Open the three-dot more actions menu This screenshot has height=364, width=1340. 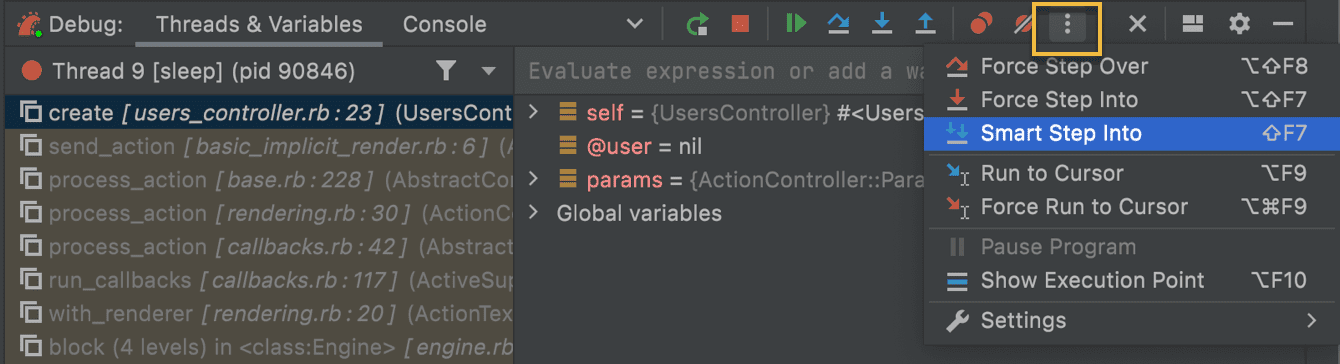(x=1067, y=25)
